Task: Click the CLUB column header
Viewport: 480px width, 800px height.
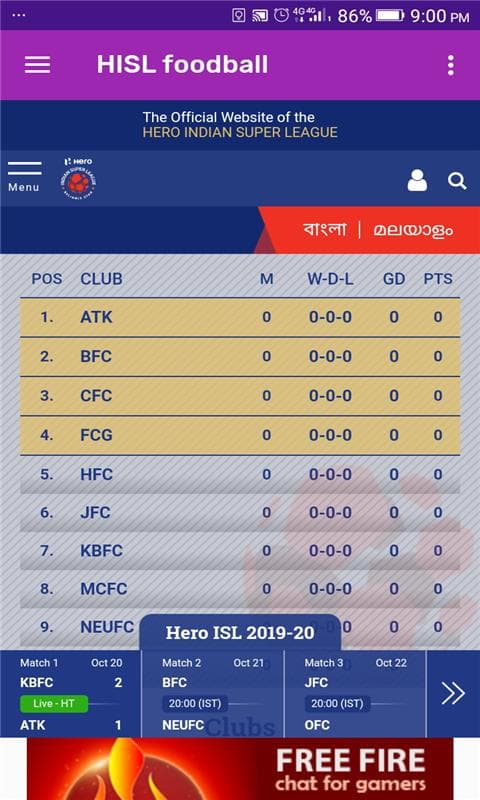Action: click(101, 279)
